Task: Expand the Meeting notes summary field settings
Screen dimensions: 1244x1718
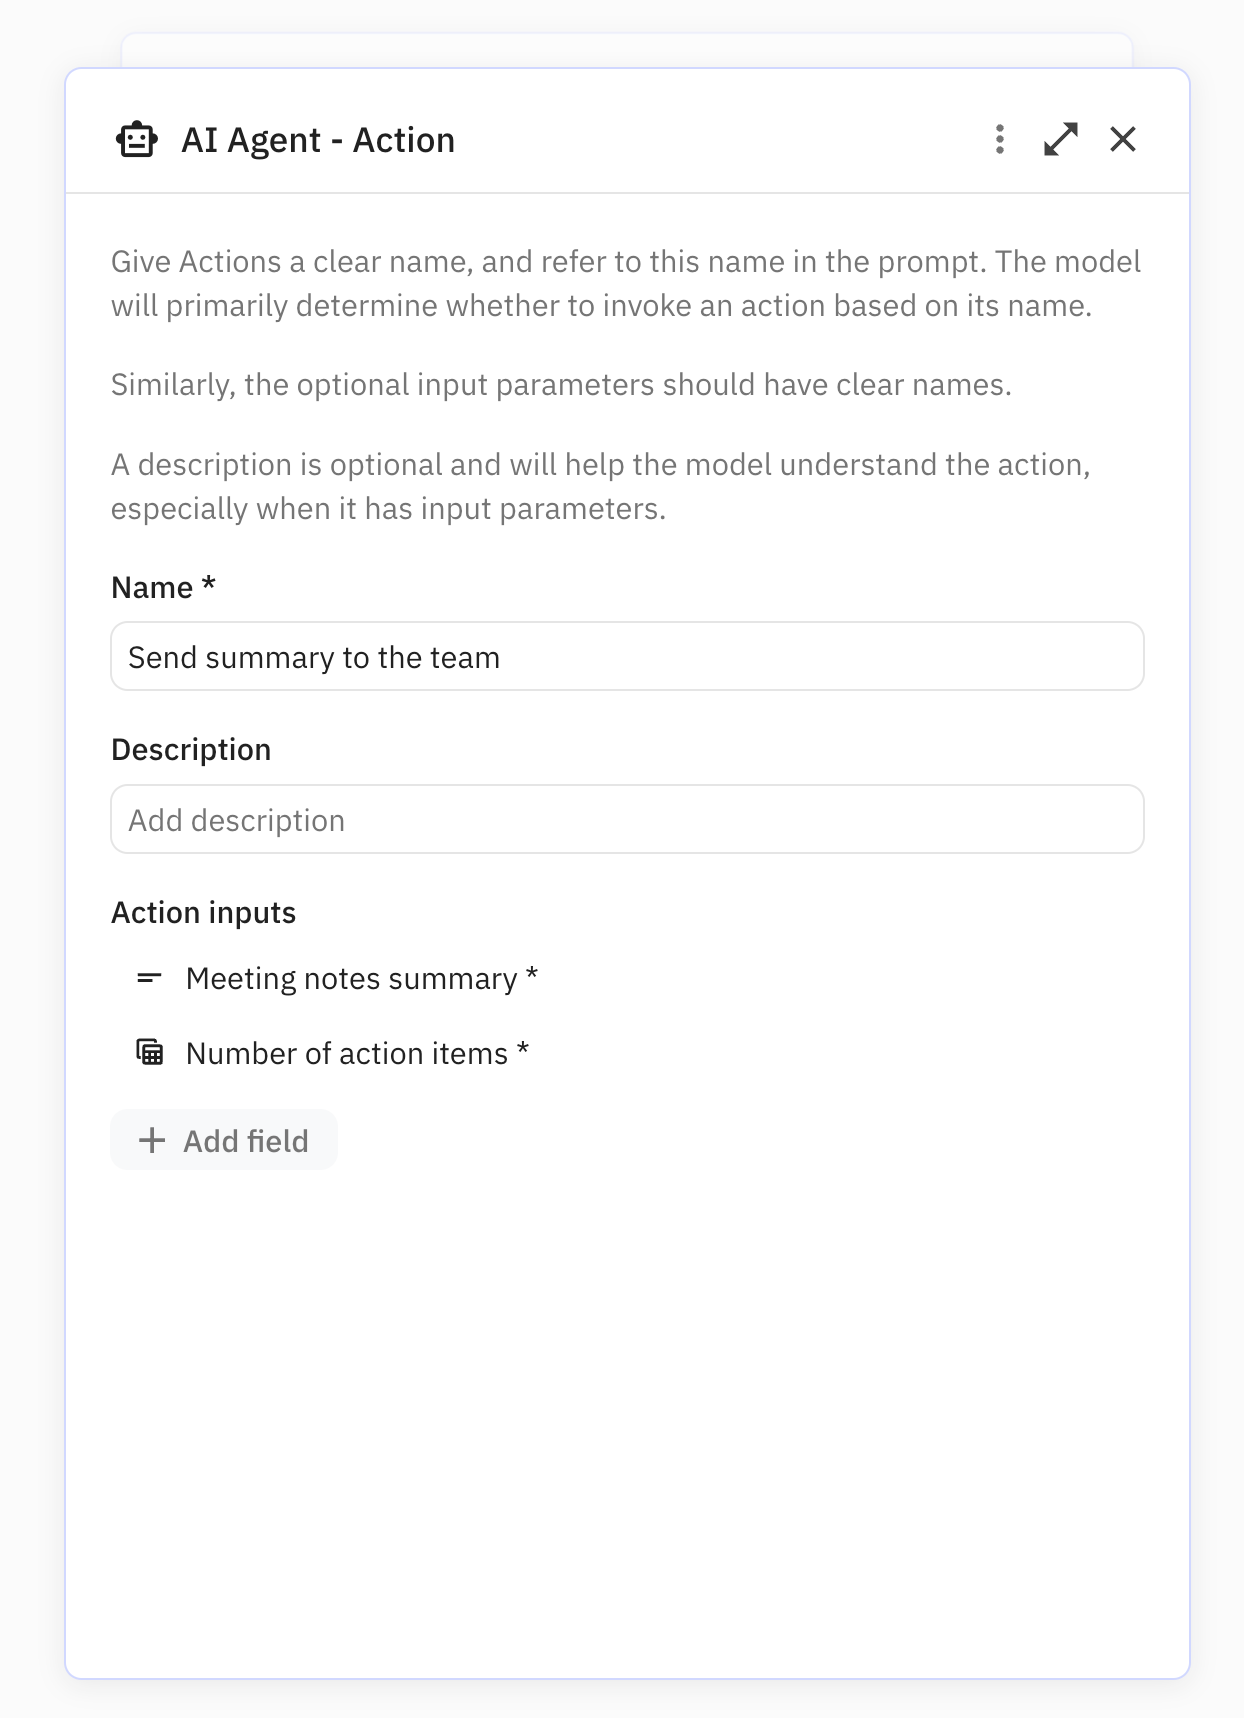Action: pyautogui.click(x=361, y=978)
